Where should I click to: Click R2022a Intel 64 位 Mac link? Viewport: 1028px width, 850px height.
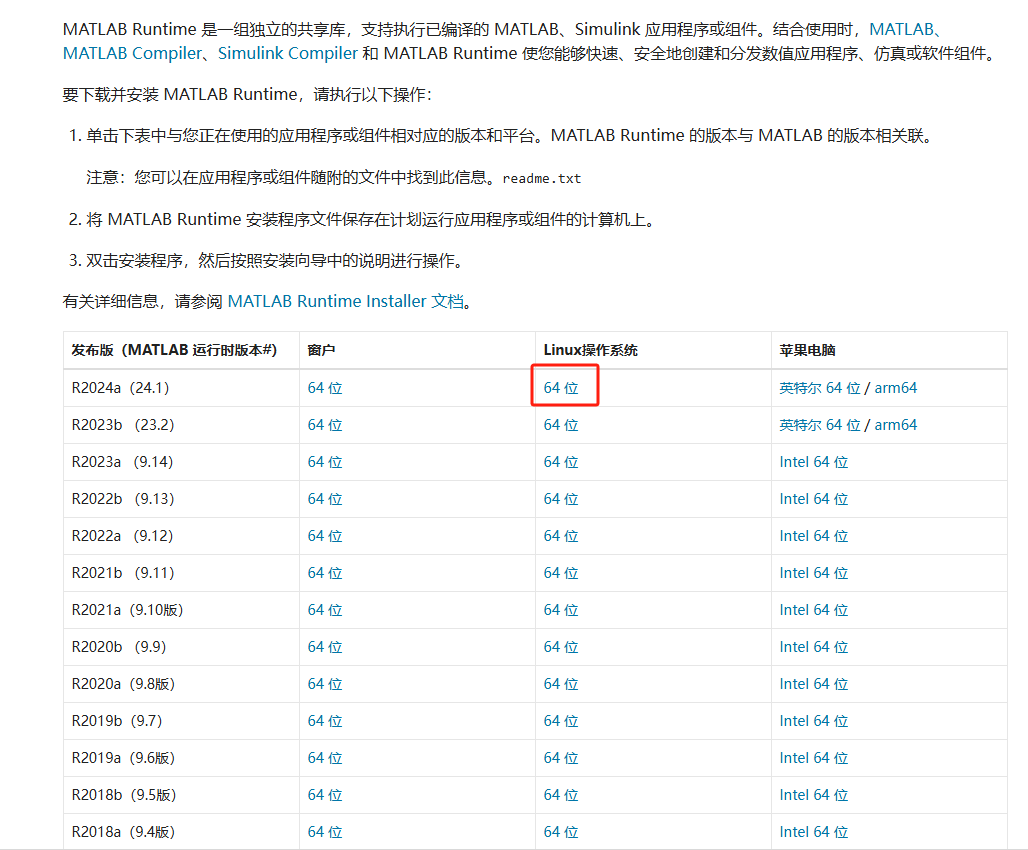(814, 536)
